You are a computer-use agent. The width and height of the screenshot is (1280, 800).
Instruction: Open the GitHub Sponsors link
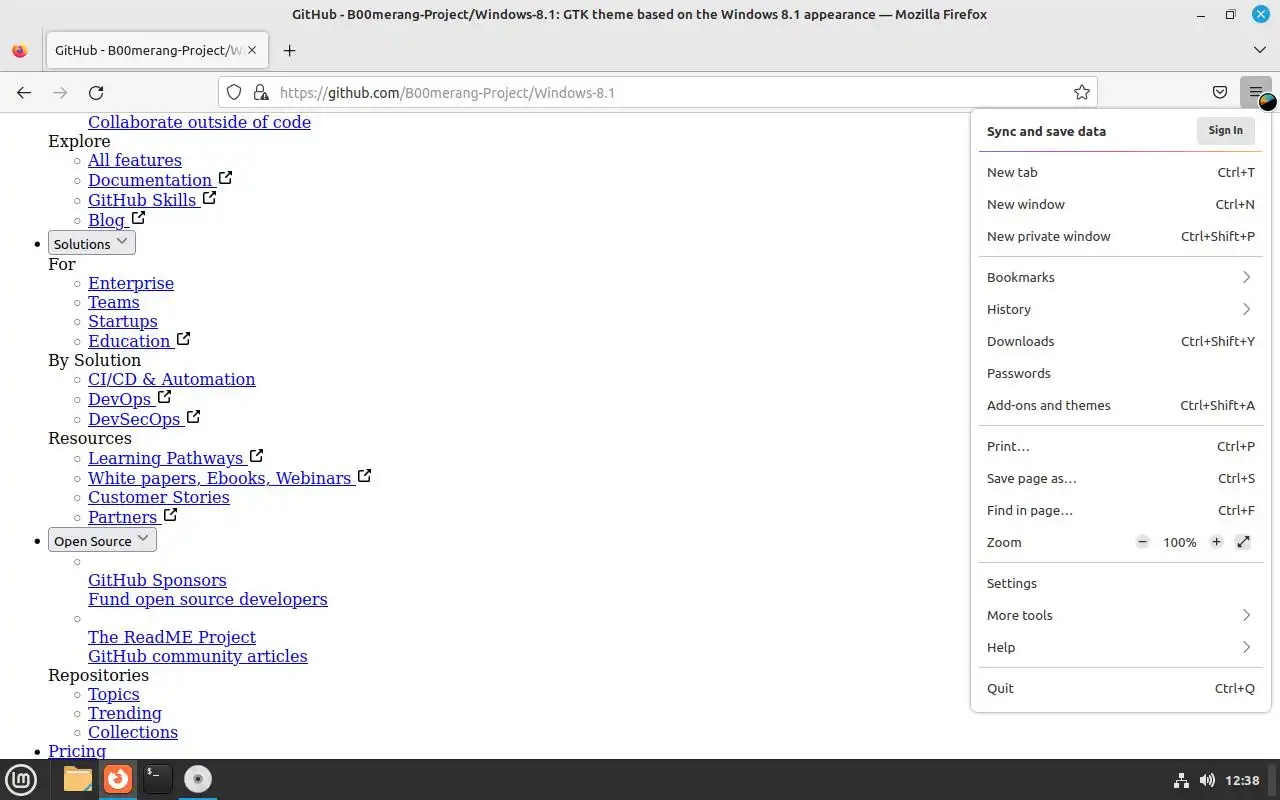157,580
